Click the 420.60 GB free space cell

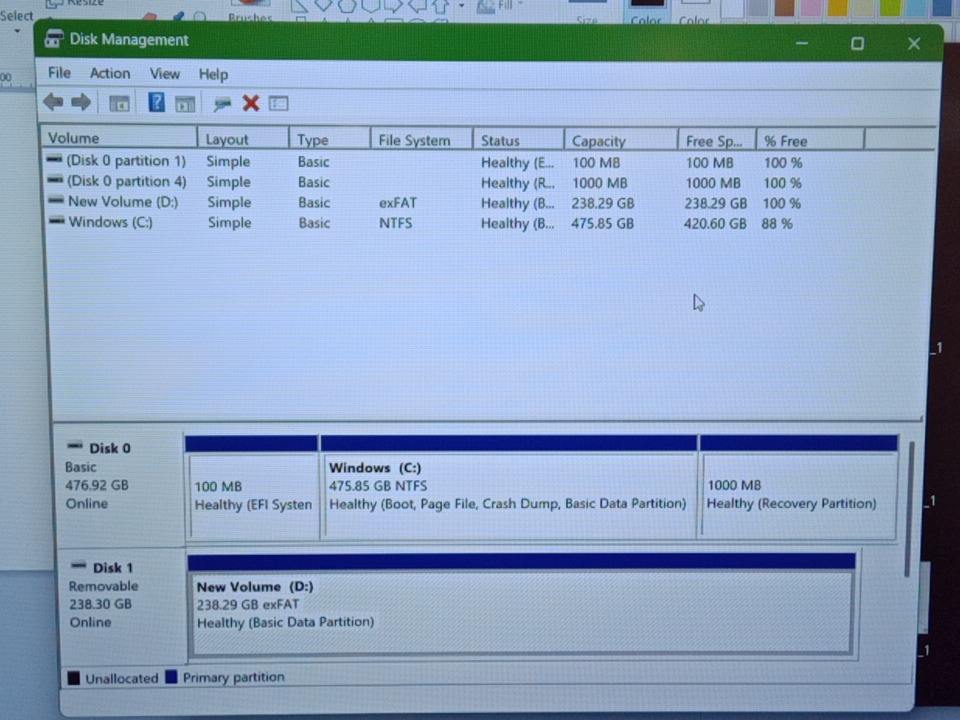tap(715, 223)
